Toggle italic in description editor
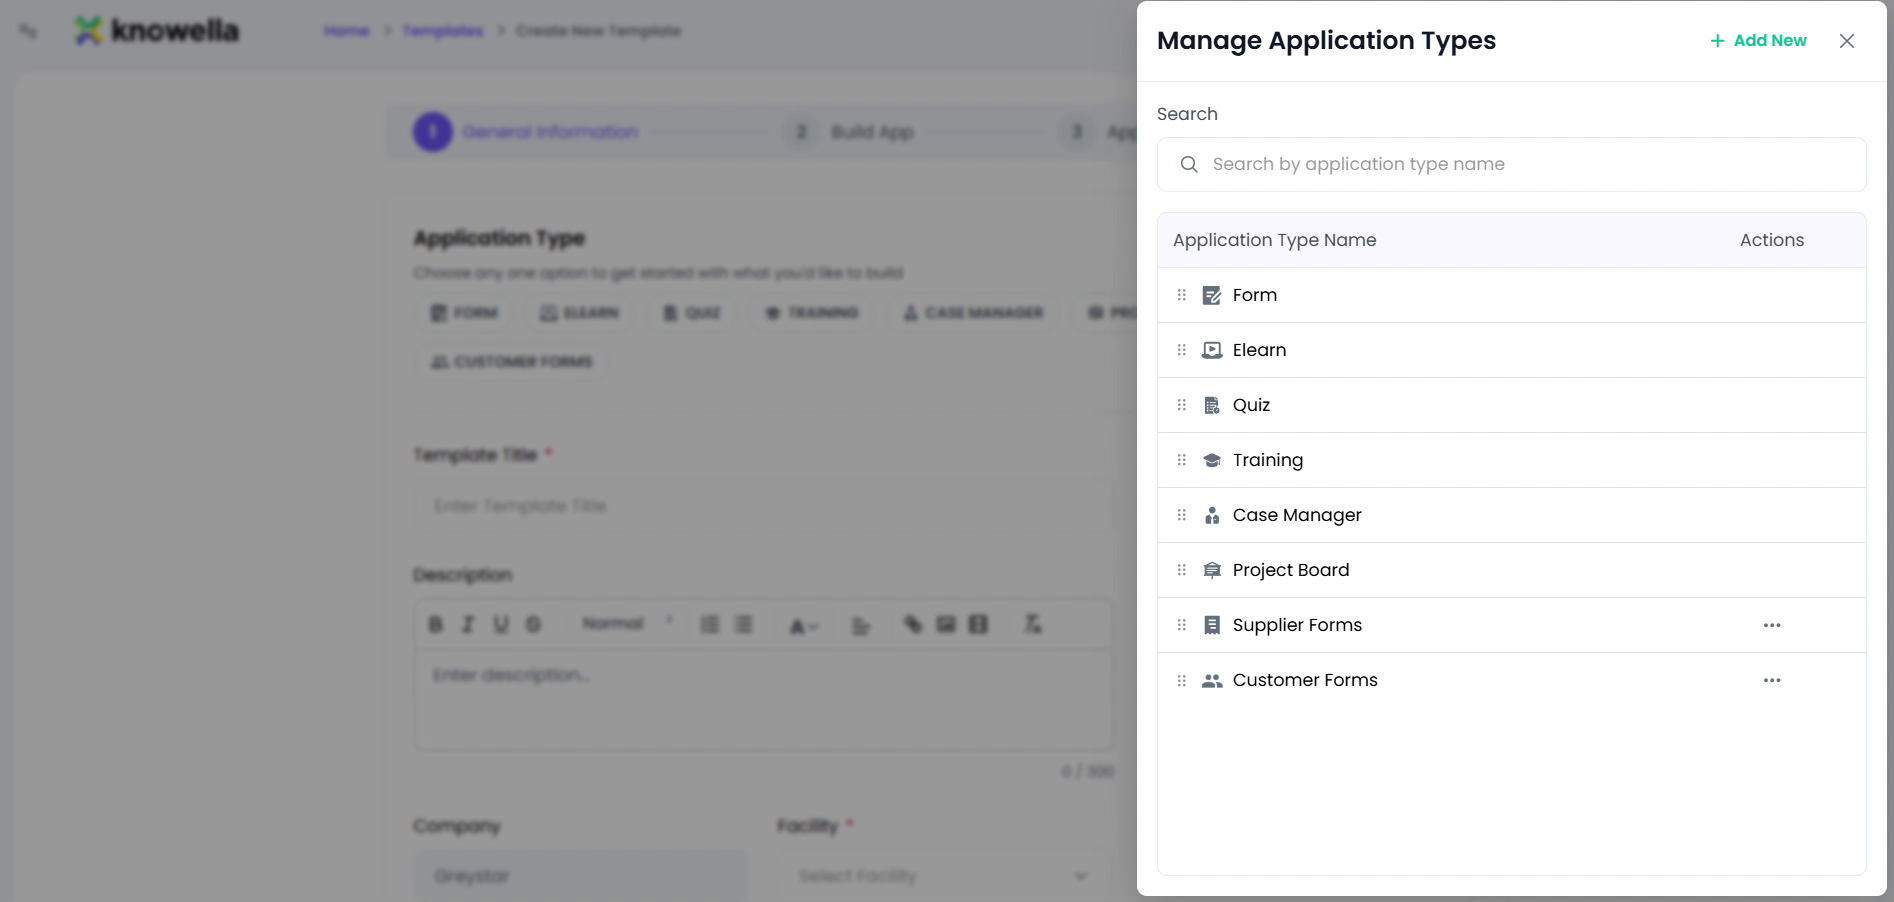 click(x=468, y=625)
